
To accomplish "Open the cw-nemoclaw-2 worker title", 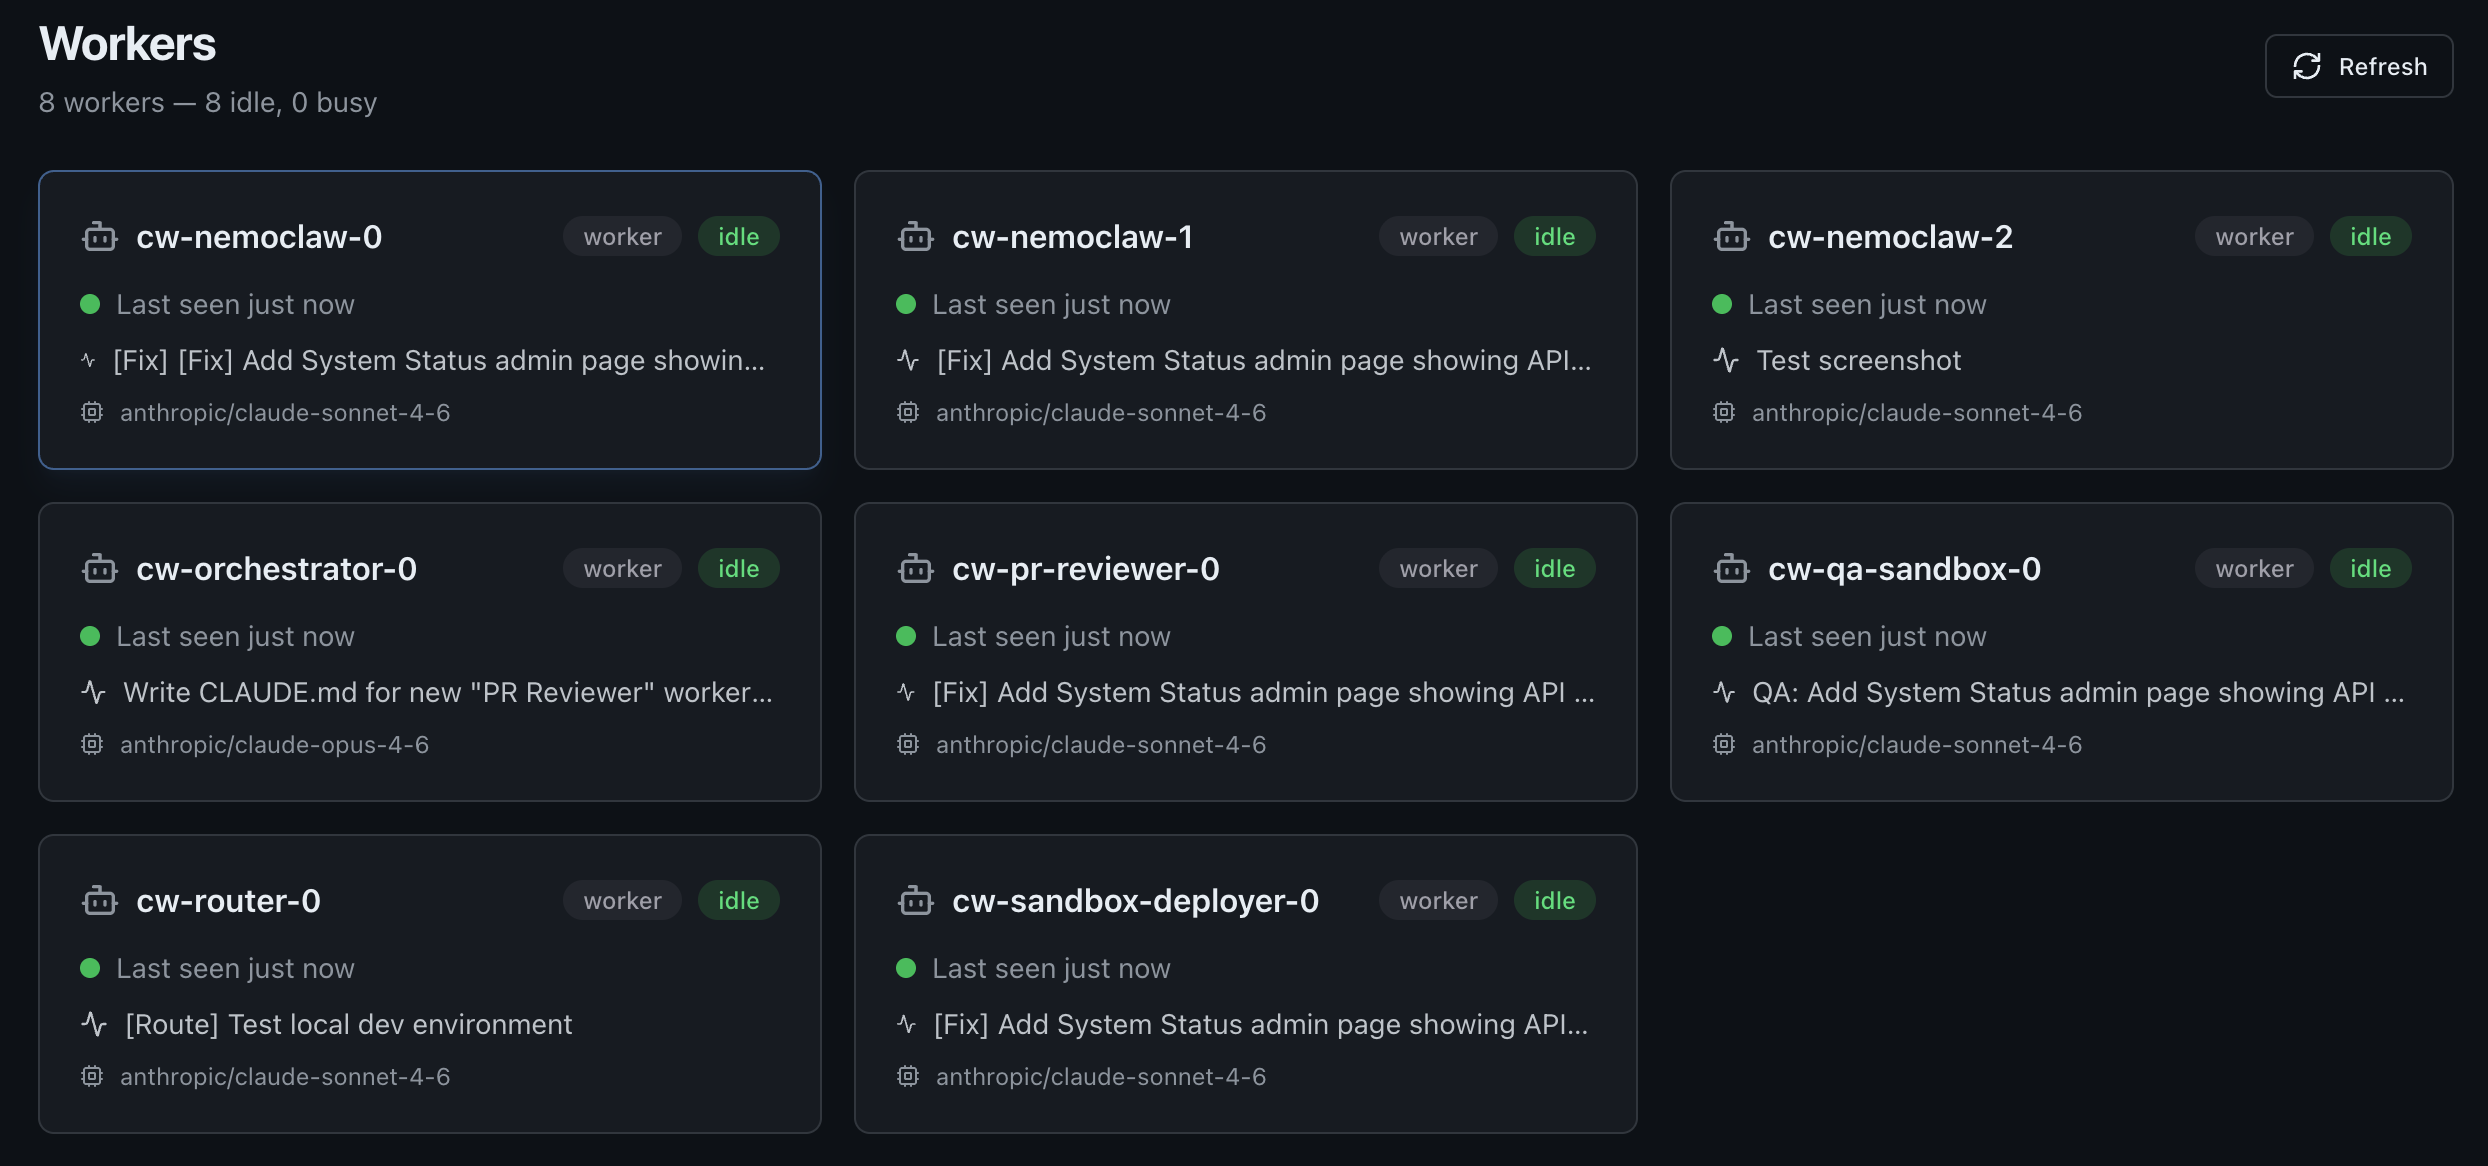I will (x=1890, y=237).
